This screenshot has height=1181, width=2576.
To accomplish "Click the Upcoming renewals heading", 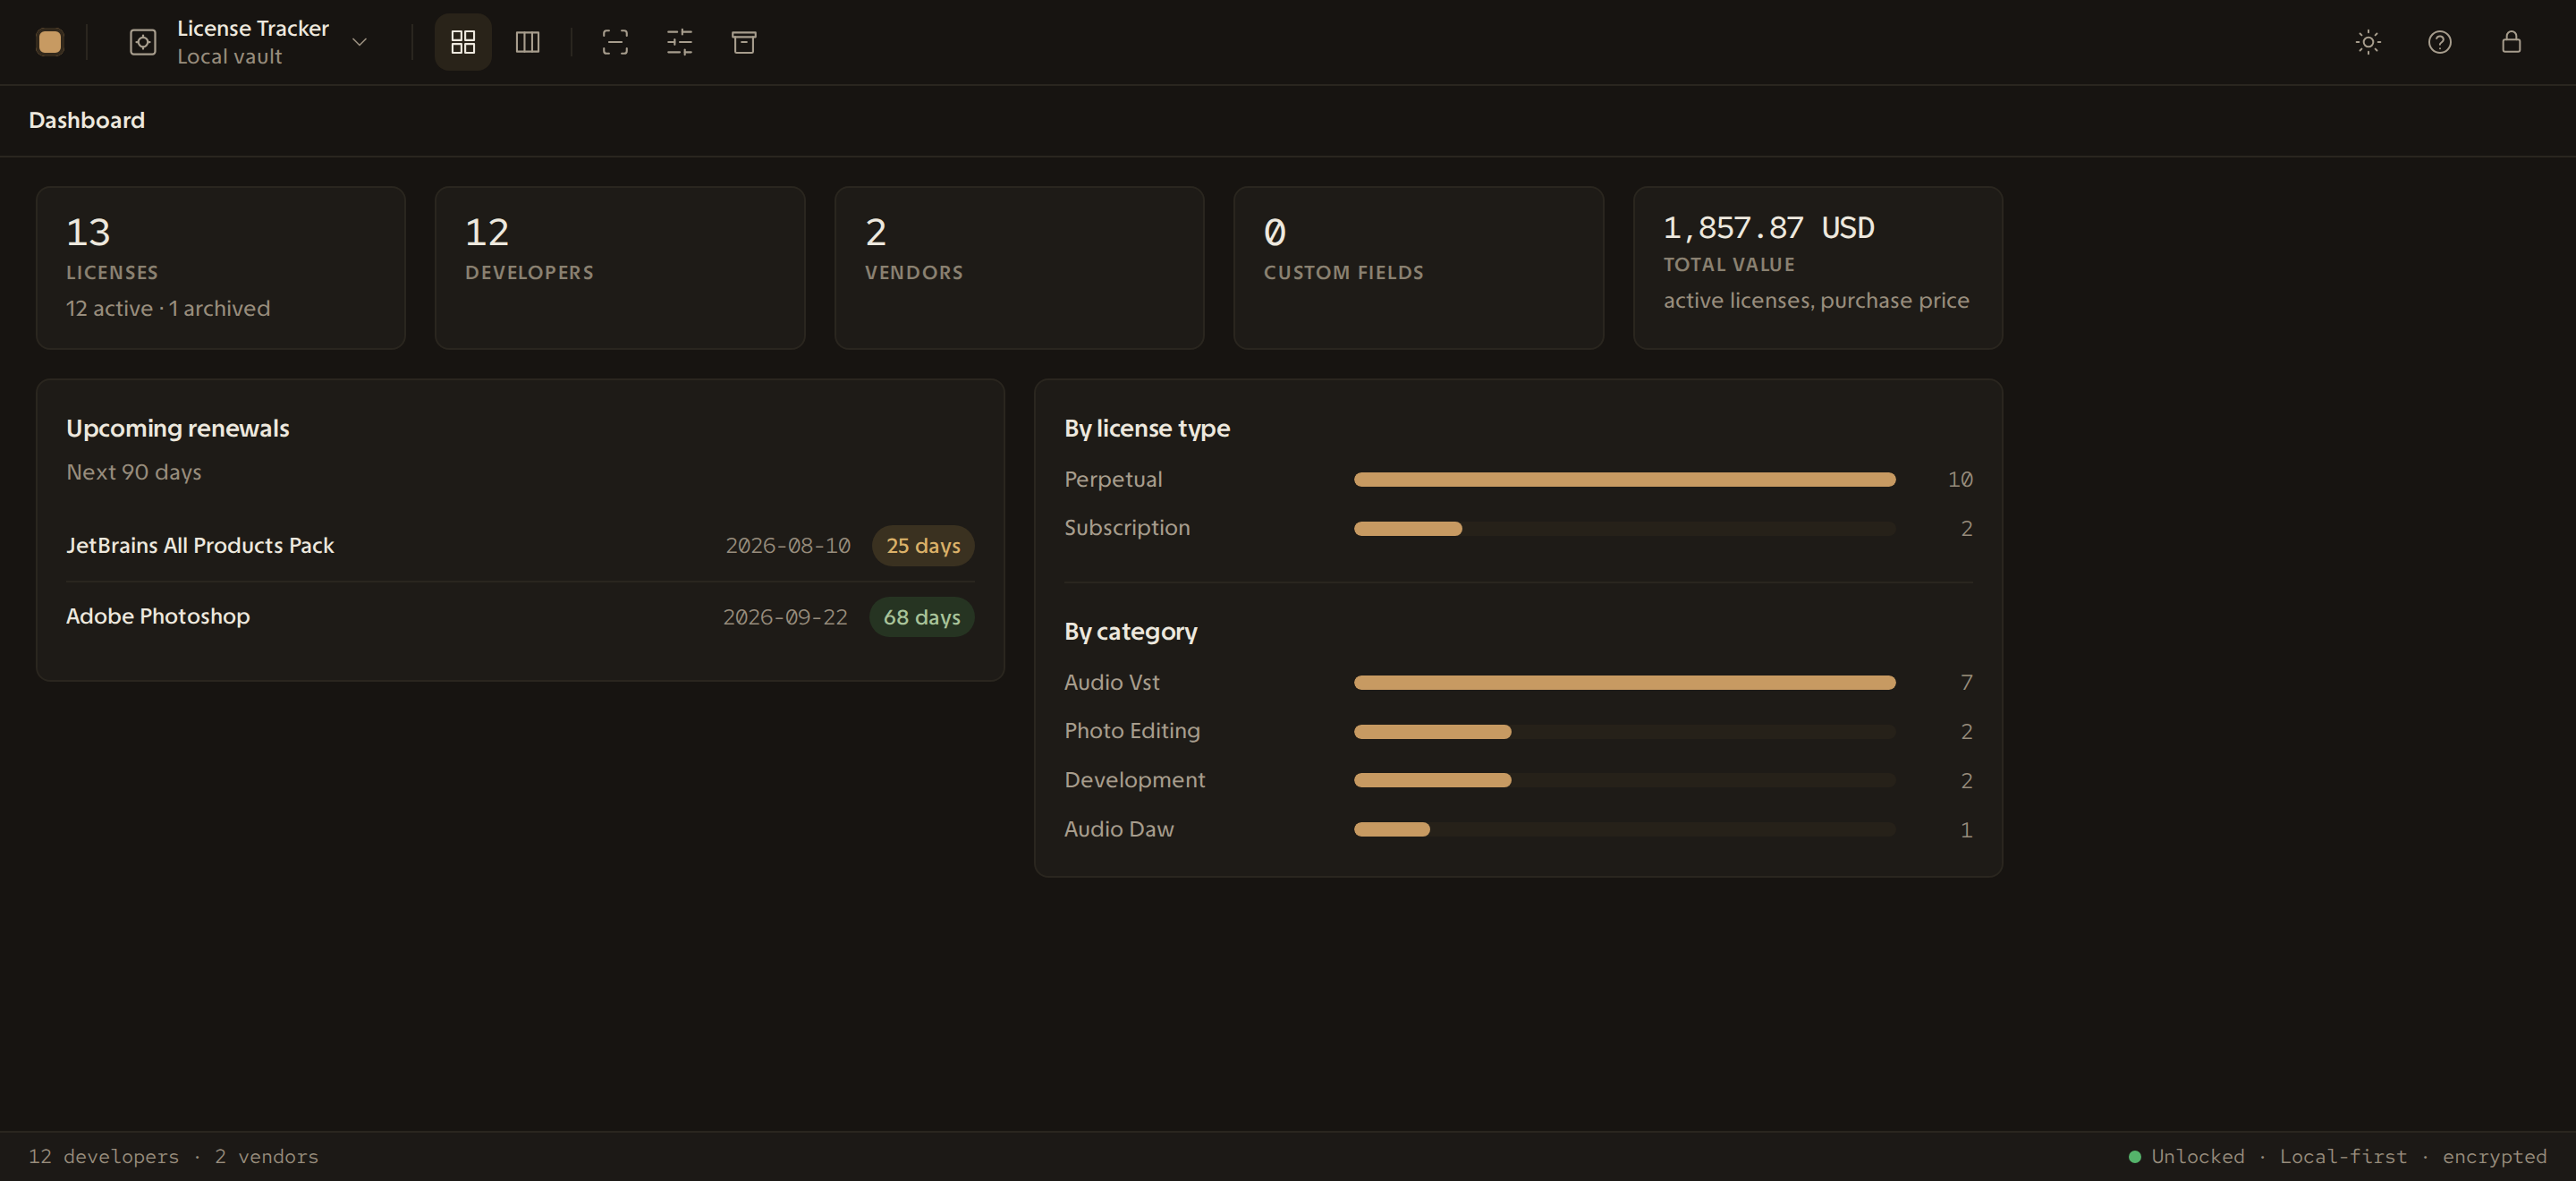I will 178,428.
